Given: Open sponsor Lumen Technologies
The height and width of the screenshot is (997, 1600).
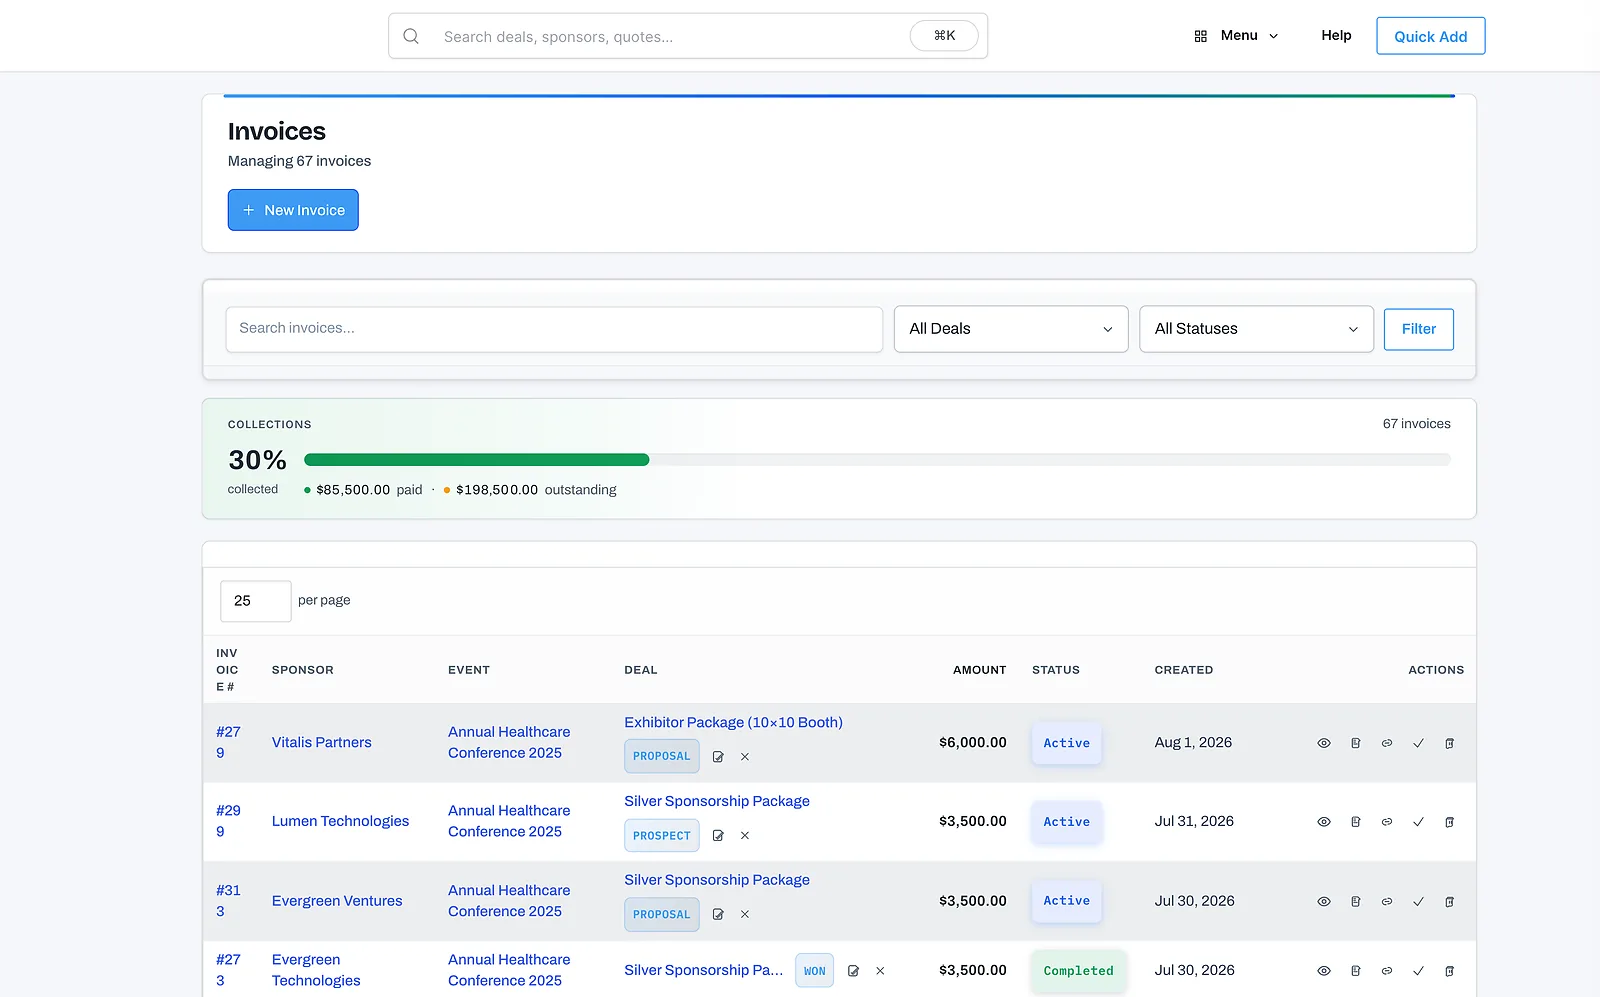Looking at the screenshot, I should point(340,822).
